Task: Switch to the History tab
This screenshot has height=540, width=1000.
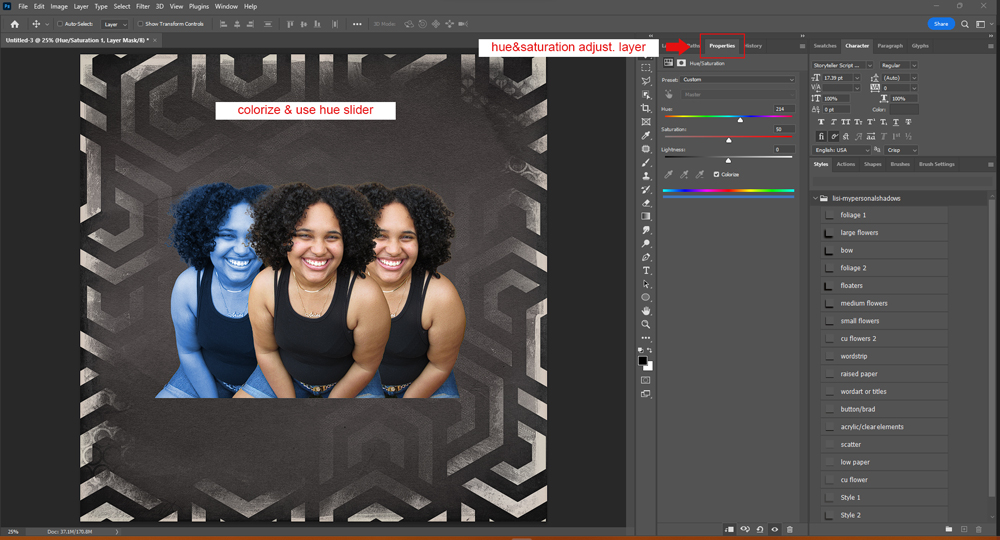Action: tap(753, 46)
